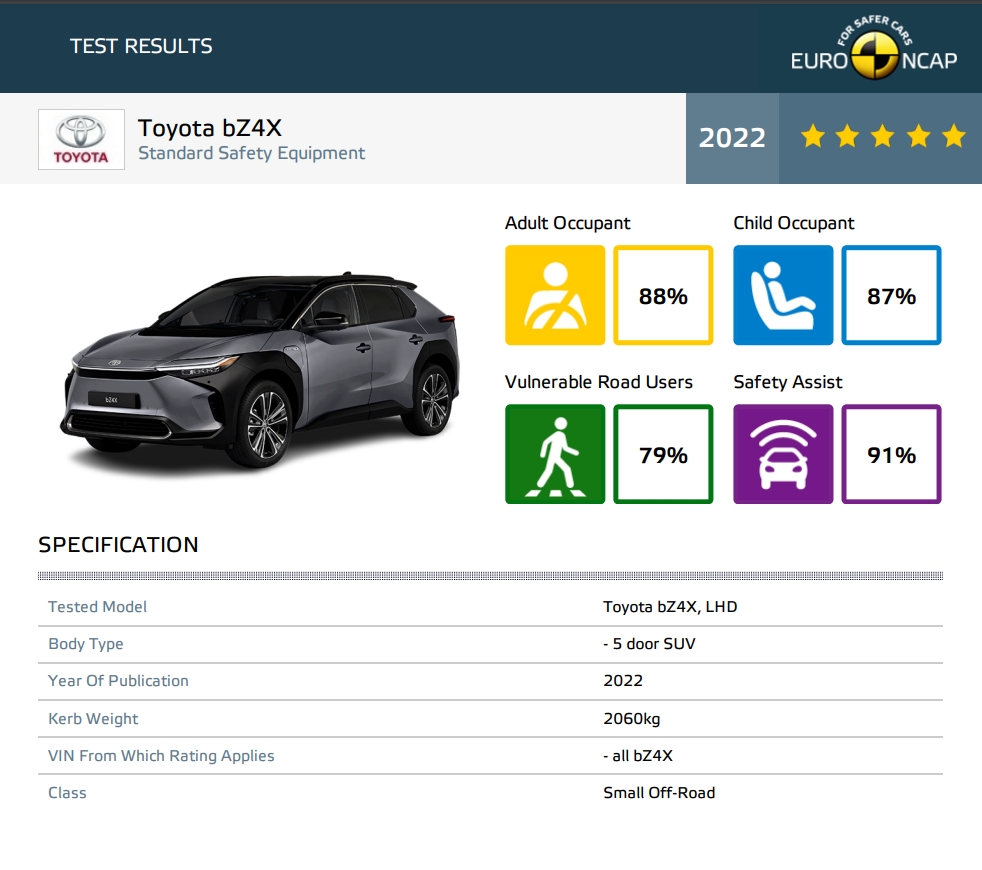Click the Child Occupant label

(x=793, y=223)
